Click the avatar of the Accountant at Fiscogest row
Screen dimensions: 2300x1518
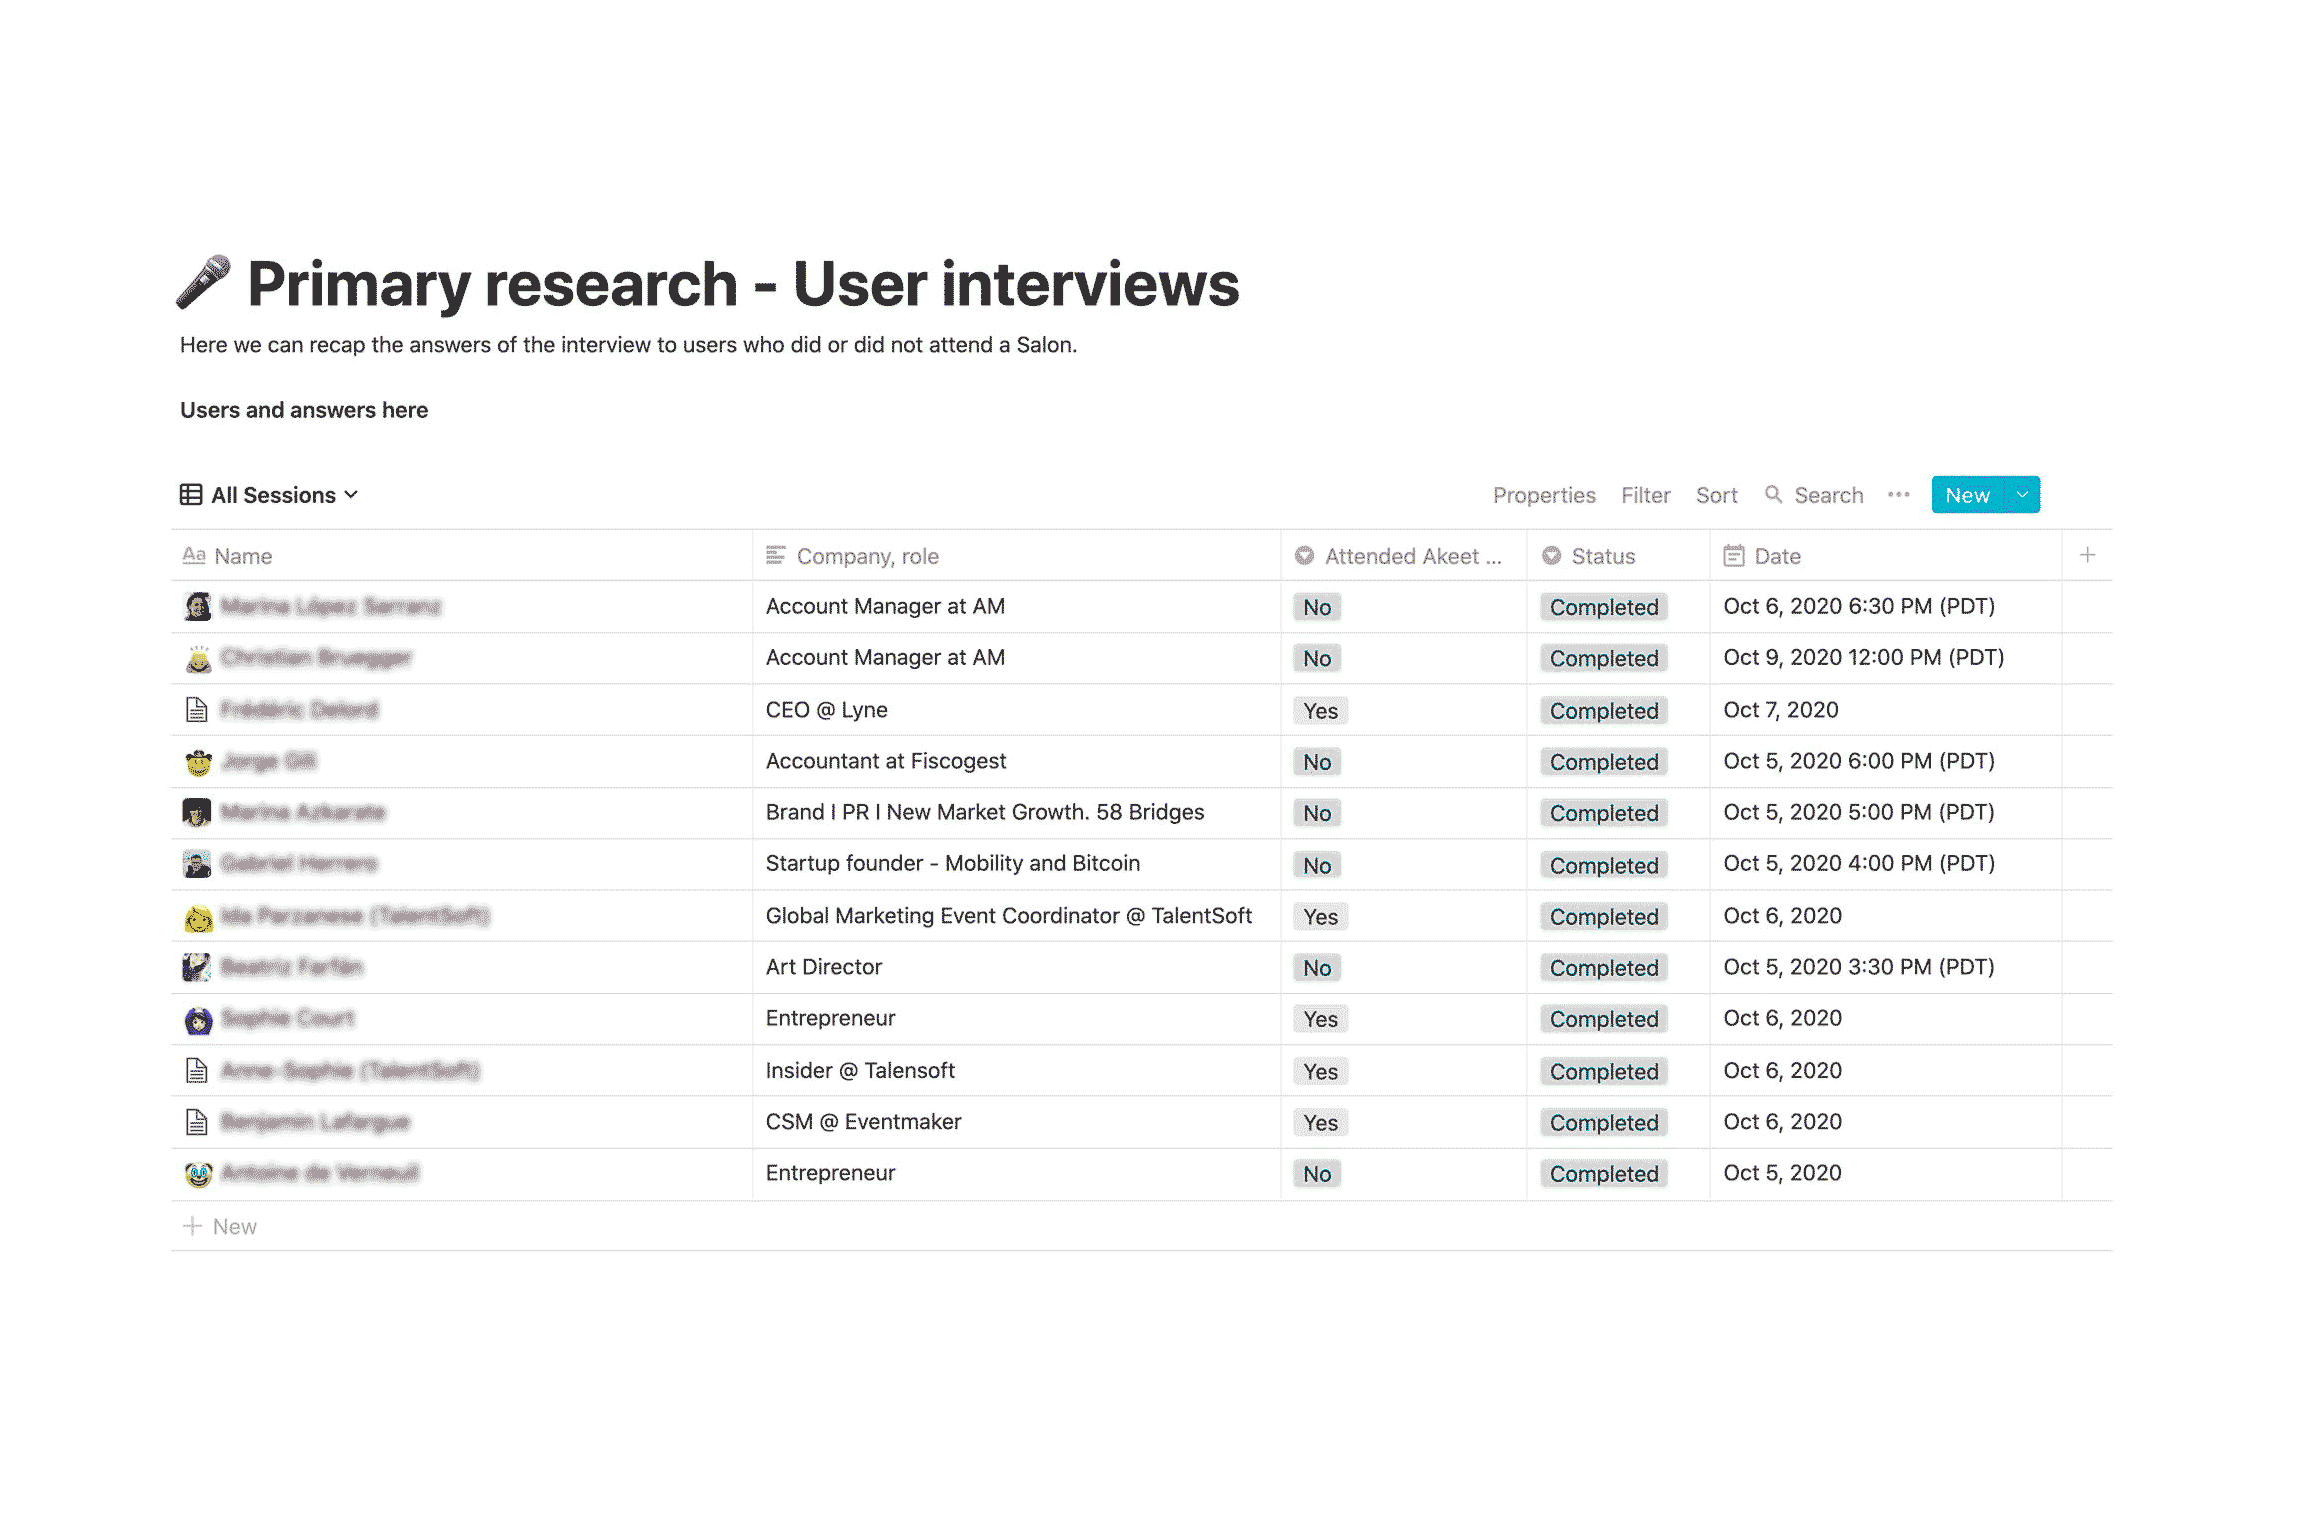(198, 762)
